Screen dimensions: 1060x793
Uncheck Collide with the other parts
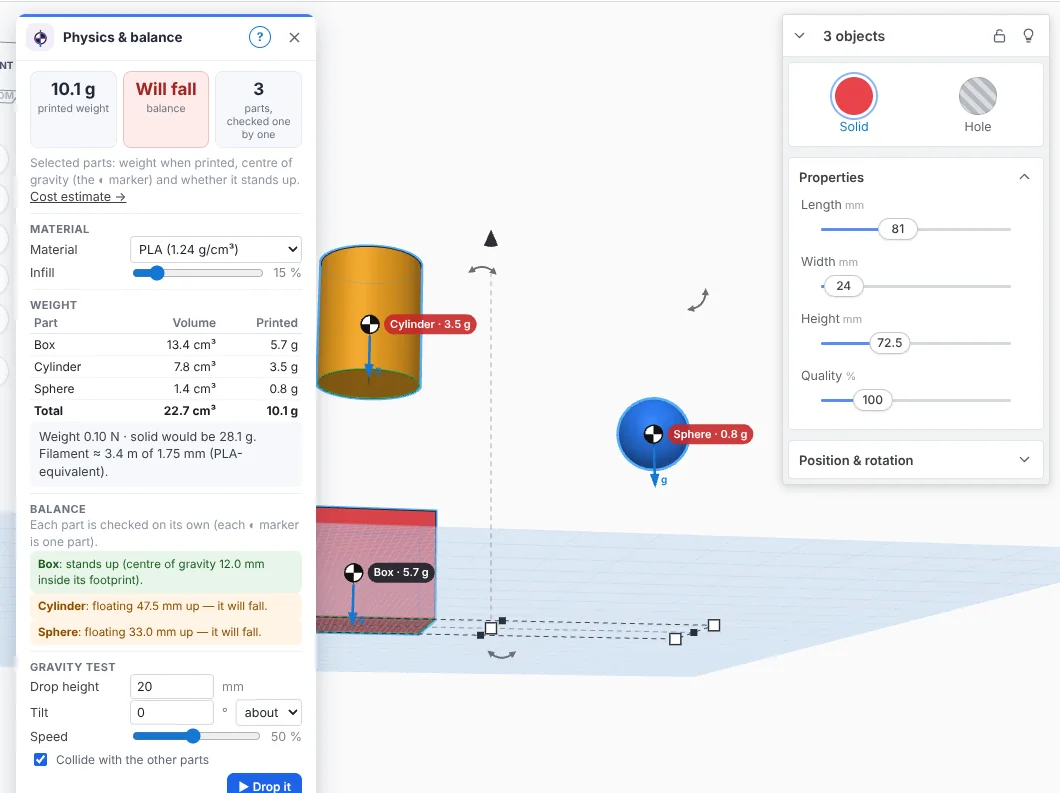pyautogui.click(x=41, y=759)
